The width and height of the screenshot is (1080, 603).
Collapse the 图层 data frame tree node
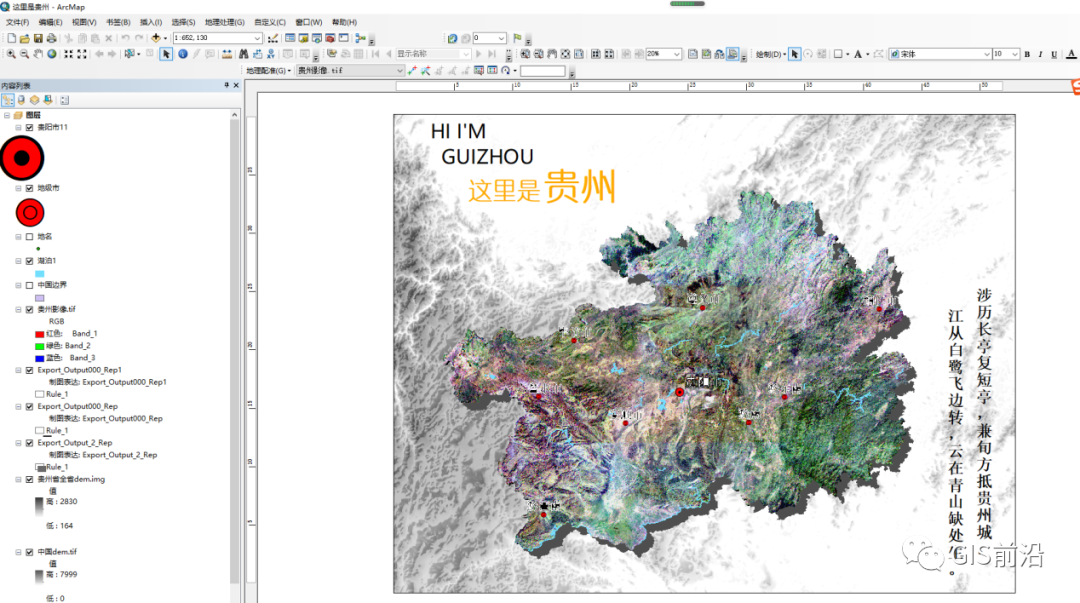(x=7, y=115)
